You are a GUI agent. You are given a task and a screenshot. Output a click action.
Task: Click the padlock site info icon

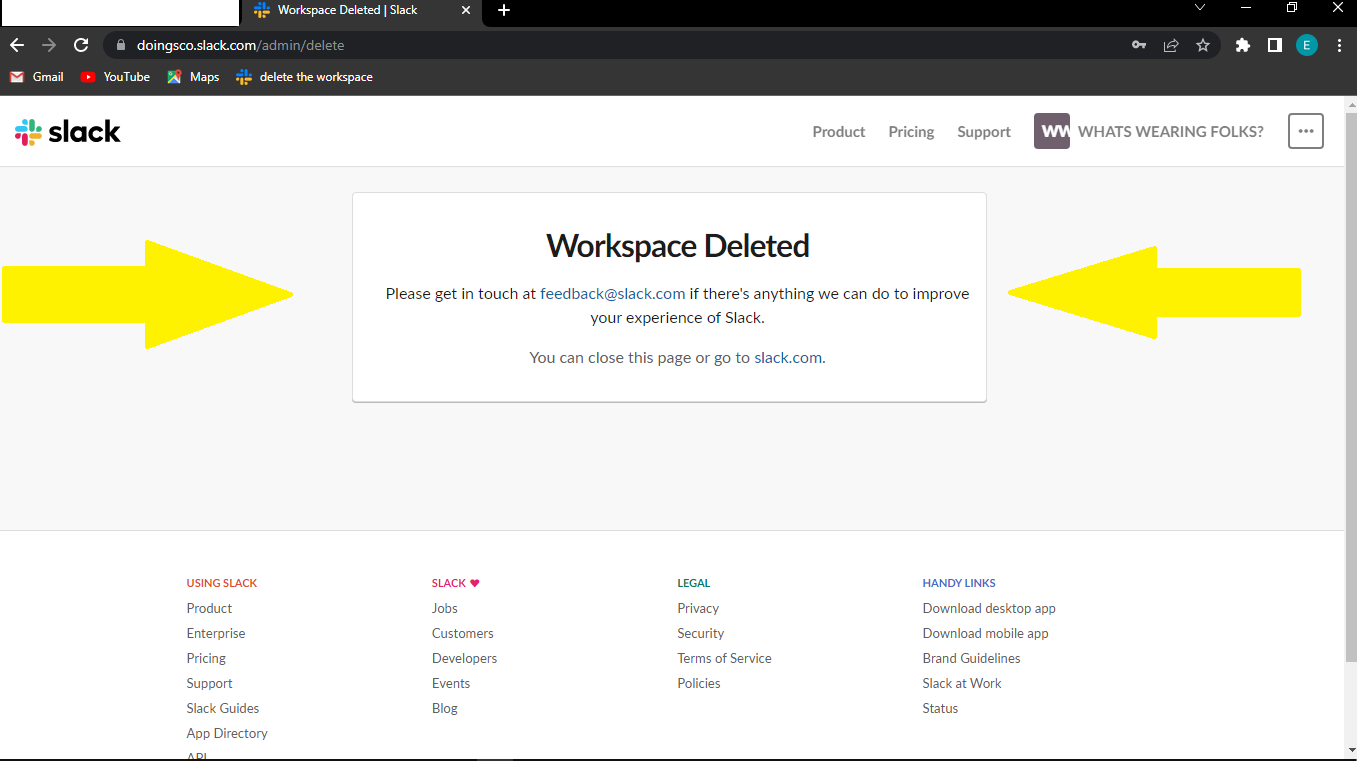(x=121, y=45)
